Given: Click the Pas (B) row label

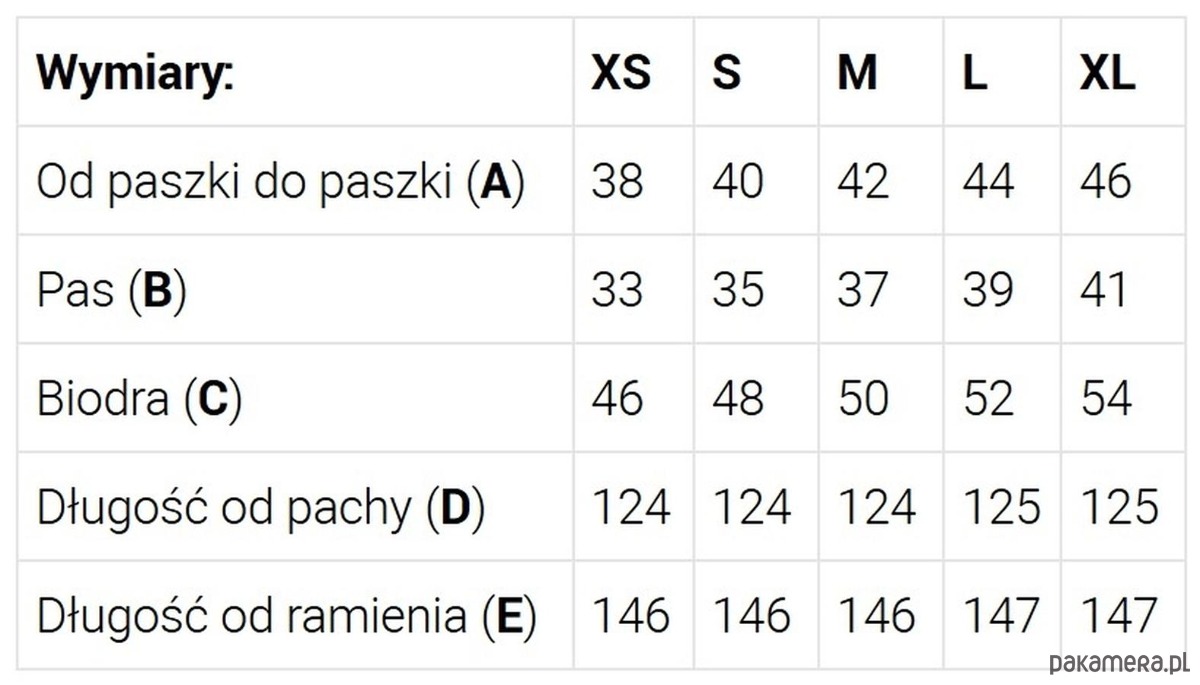Looking at the screenshot, I should pyautogui.click(x=111, y=290).
